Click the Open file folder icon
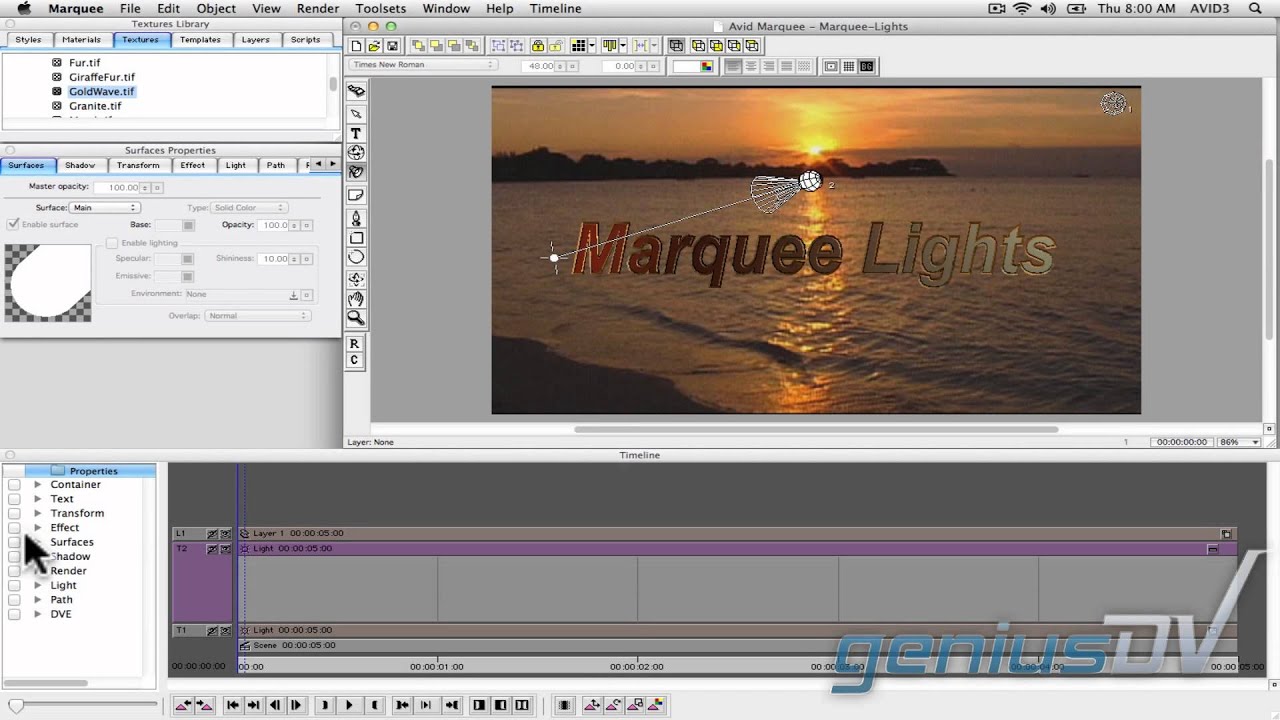This screenshot has width=1280, height=720. (374, 46)
